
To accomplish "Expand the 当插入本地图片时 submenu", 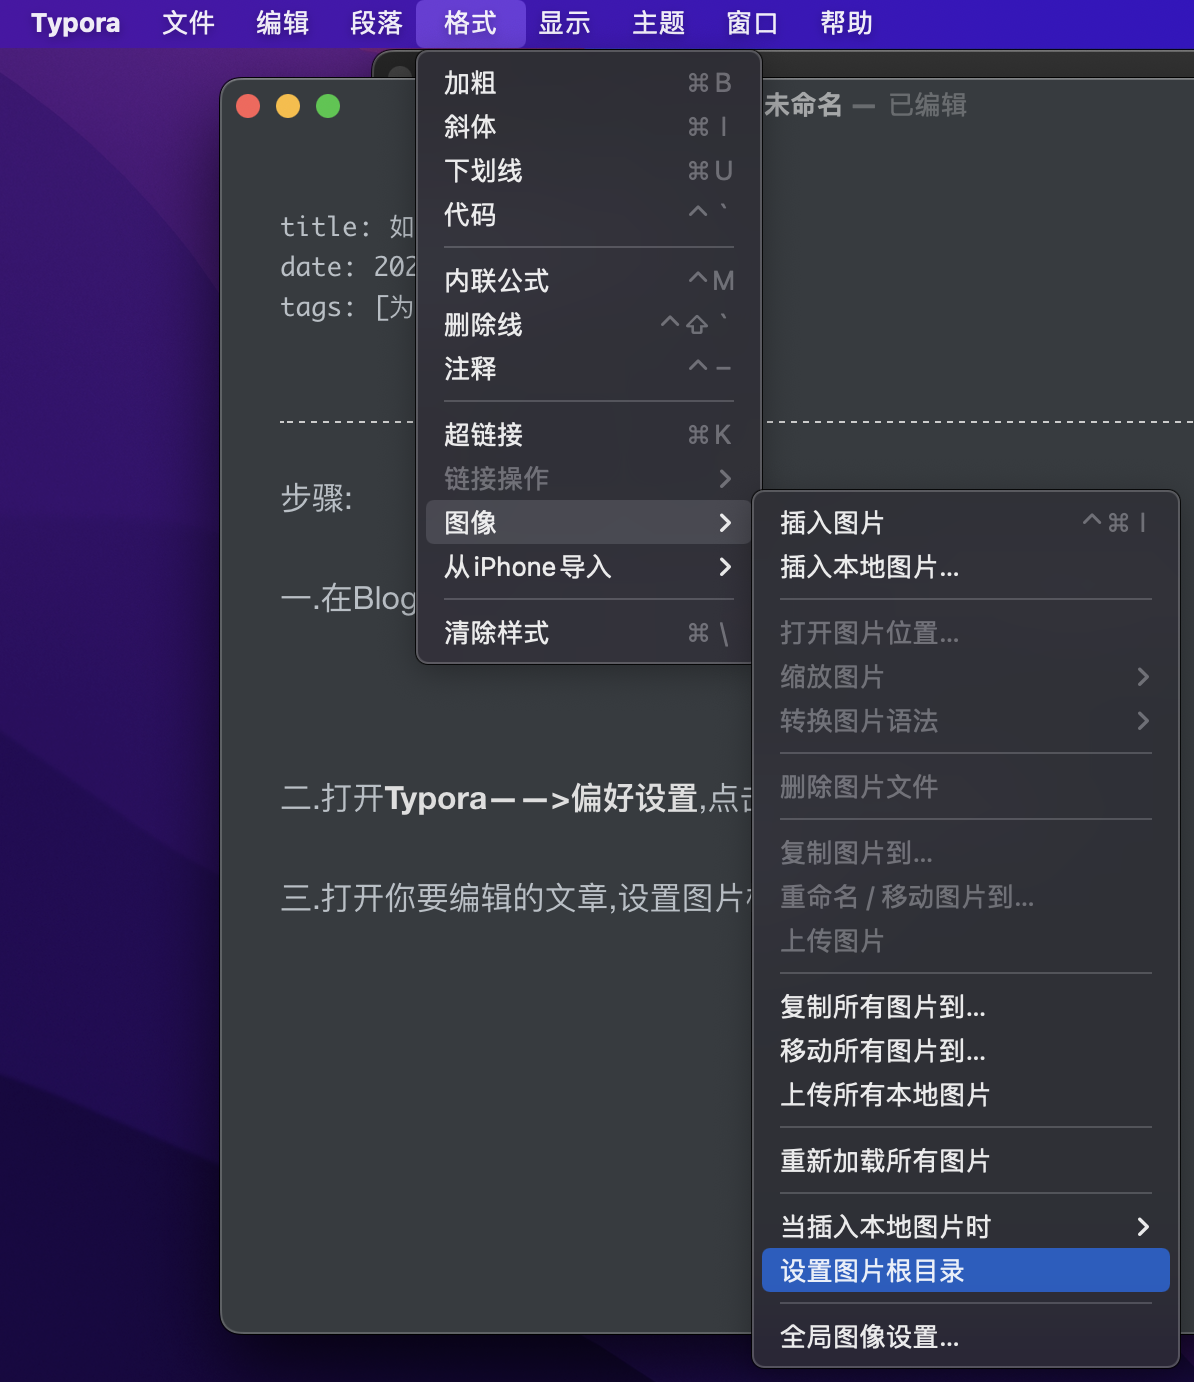I will (x=964, y=1227).
